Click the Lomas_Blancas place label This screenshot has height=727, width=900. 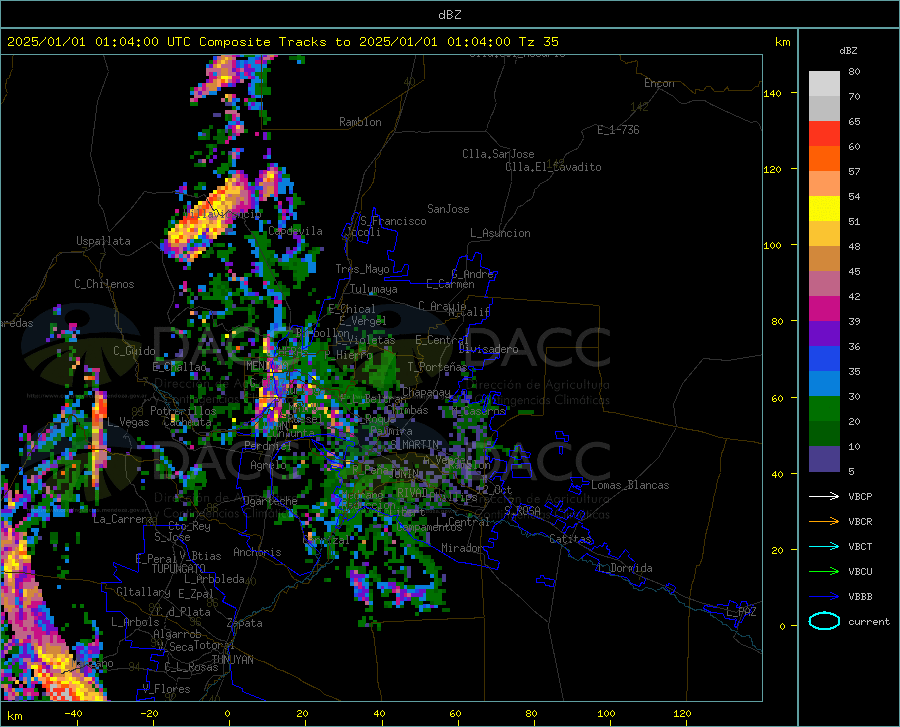630,485
